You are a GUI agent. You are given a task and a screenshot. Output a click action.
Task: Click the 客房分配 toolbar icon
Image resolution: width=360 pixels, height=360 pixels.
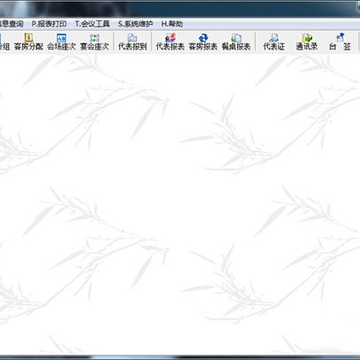point(29,42)
